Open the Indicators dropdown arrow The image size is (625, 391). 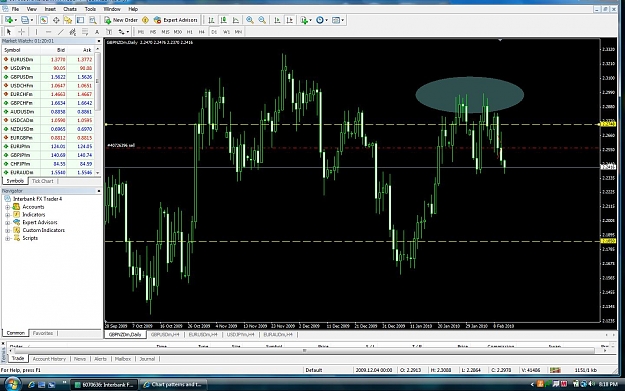(x=311, y=20)
